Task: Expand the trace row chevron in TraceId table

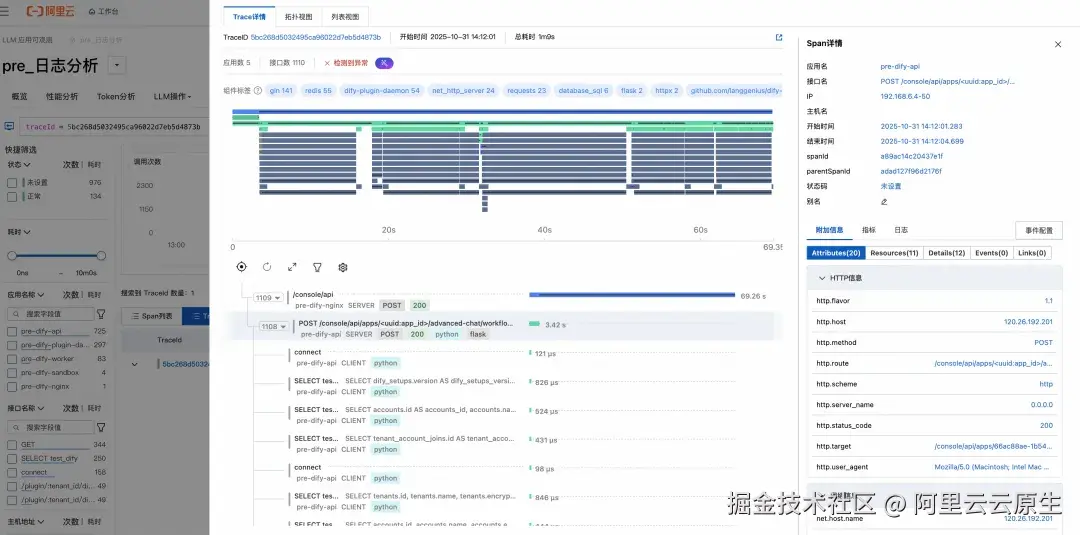Action: [x=134, y=364]
